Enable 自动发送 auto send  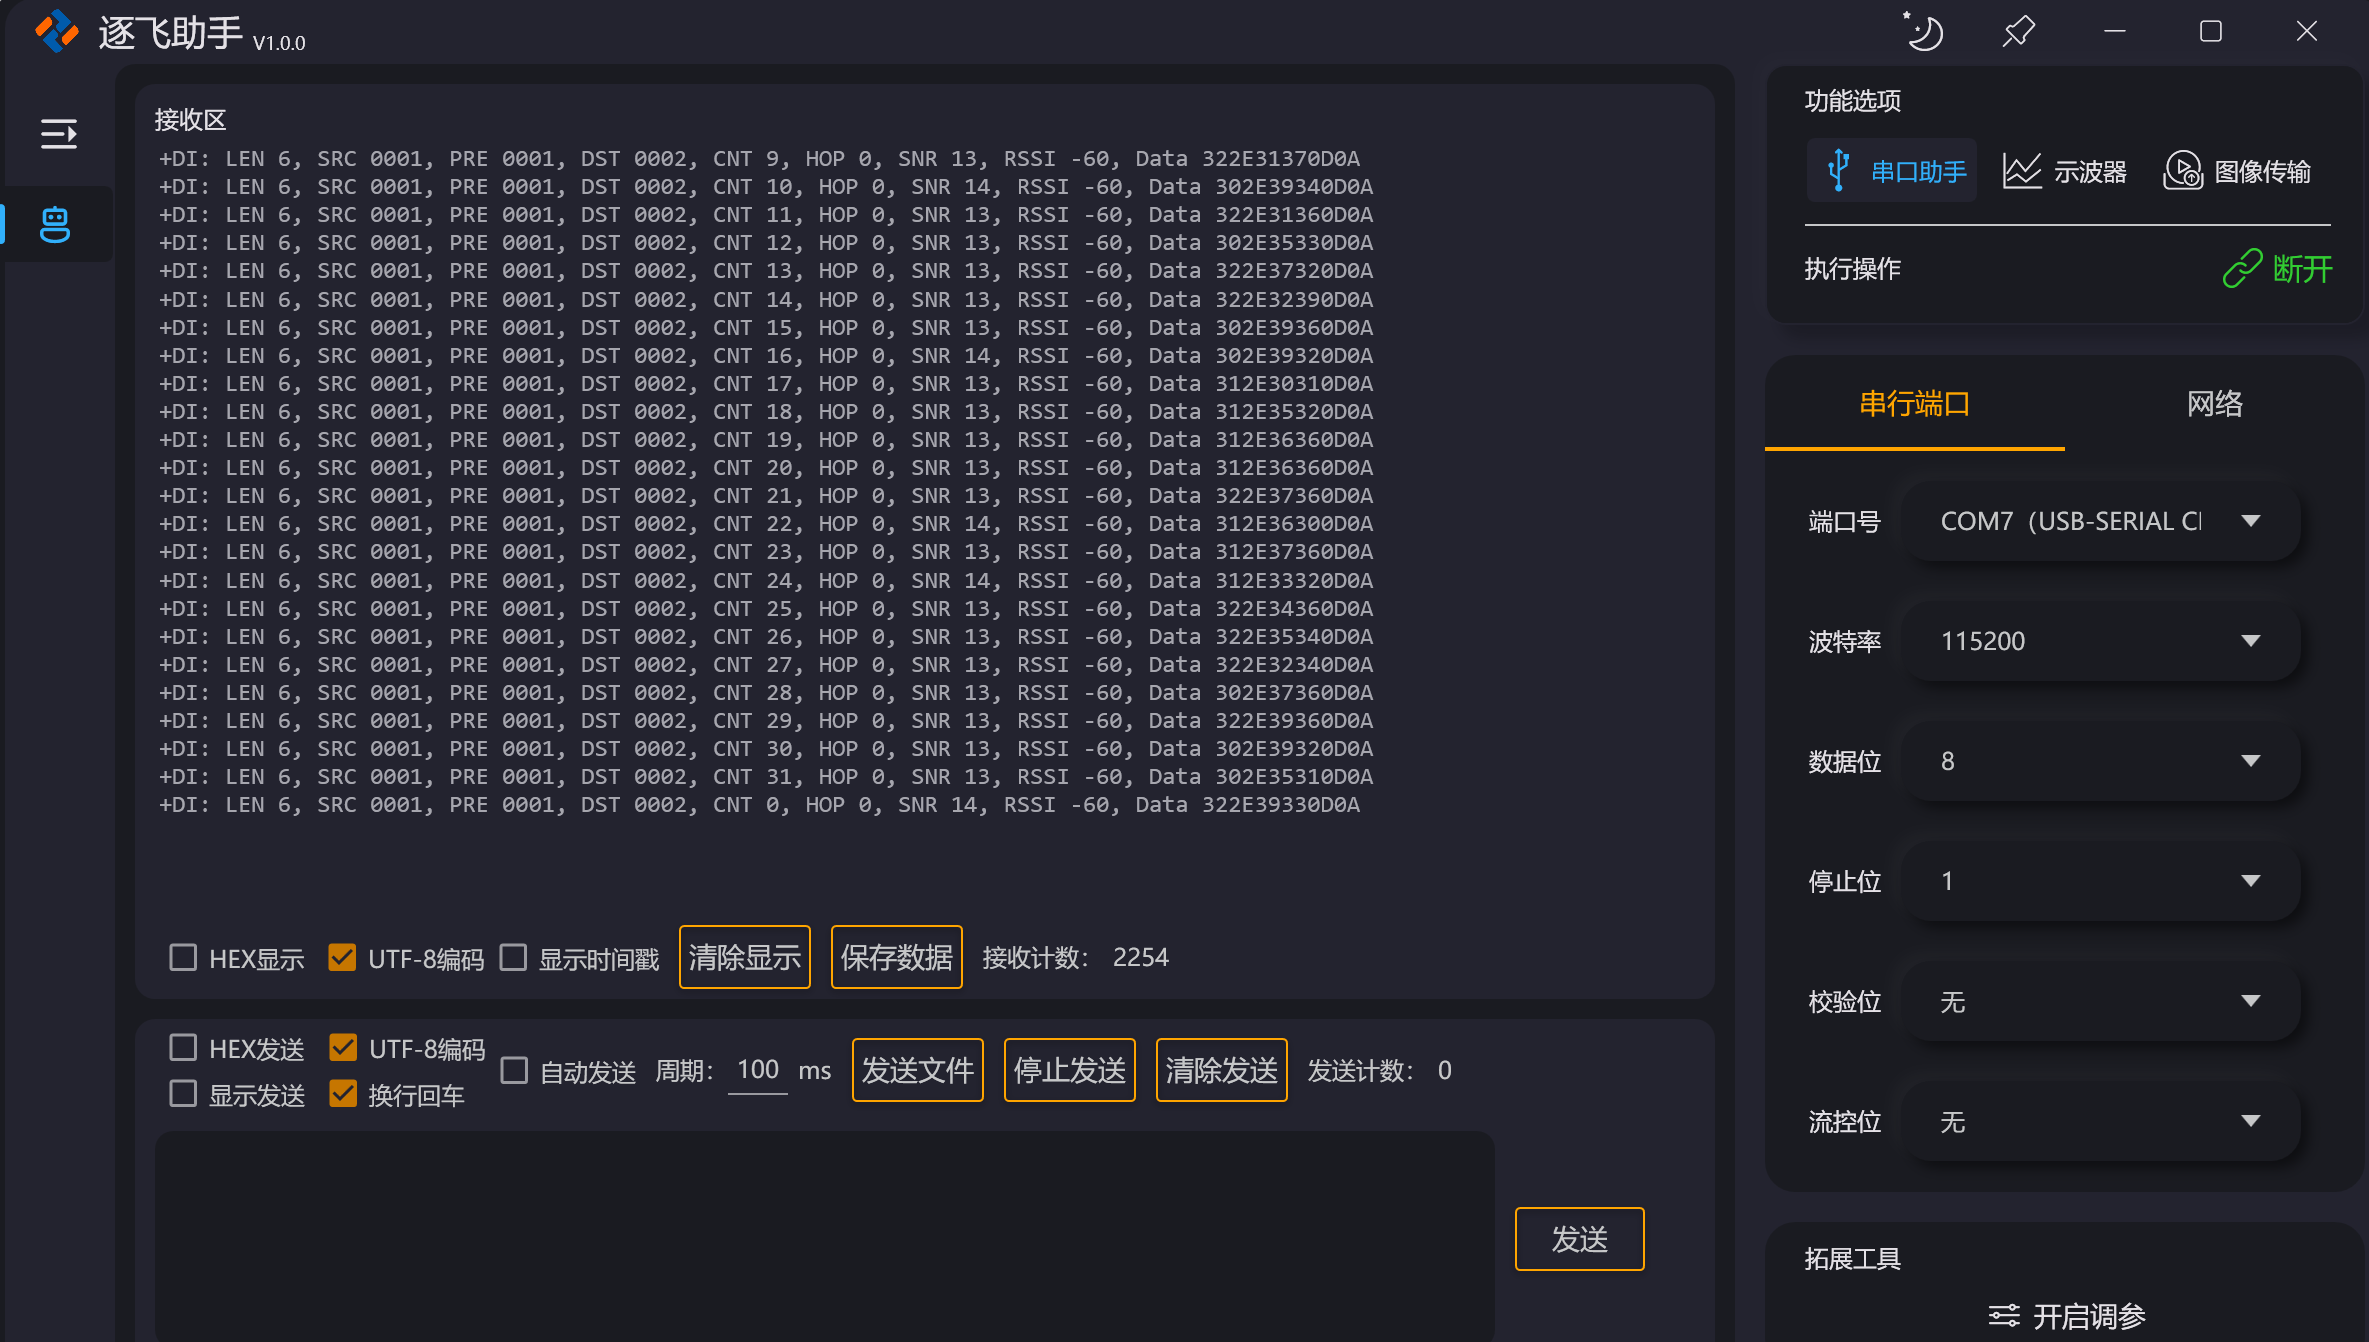pyautogui.click(x=514, y=1071)
